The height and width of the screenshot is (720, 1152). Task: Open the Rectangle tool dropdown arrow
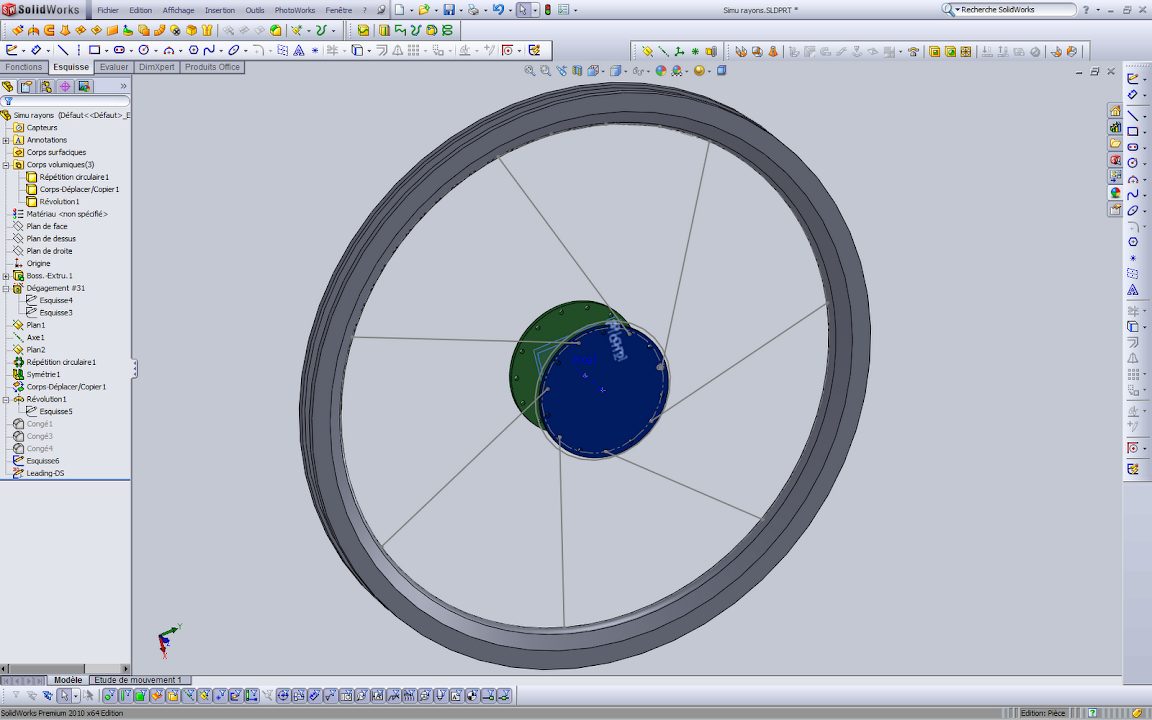coord(107,51)
